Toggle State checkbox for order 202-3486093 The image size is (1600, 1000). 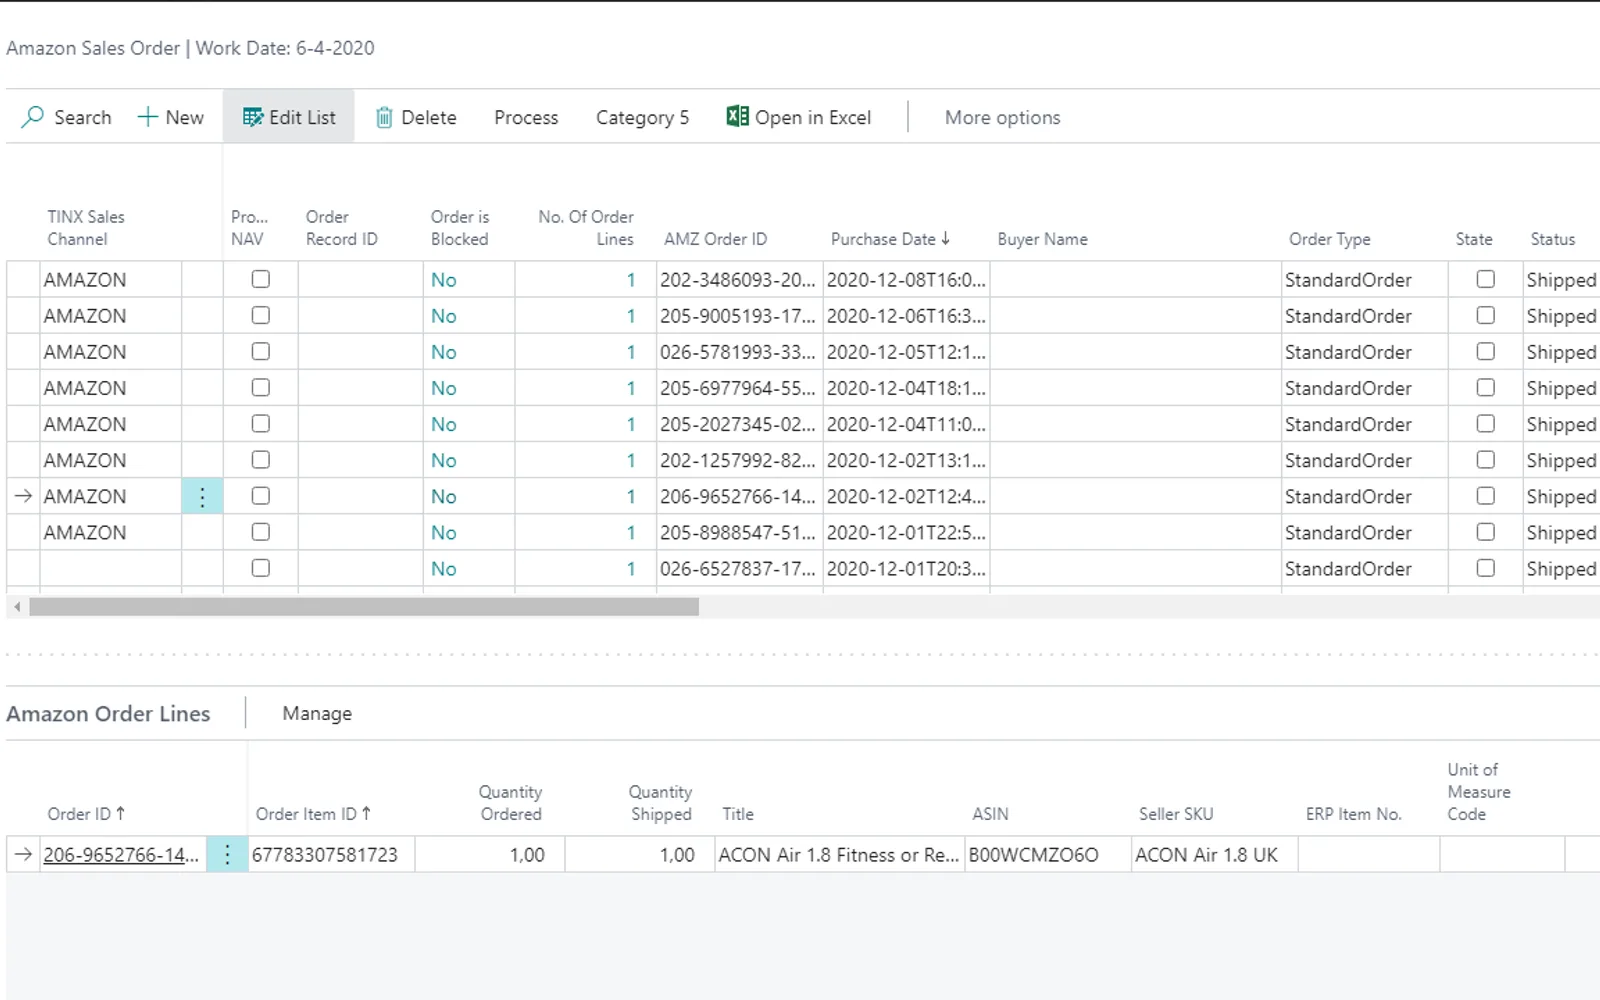click(x=1486, y=279)
